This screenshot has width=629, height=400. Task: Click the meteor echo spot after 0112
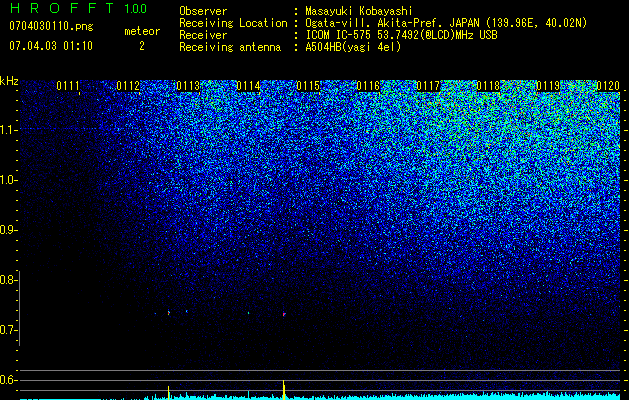pyautogui.click(x=168, y=313)
